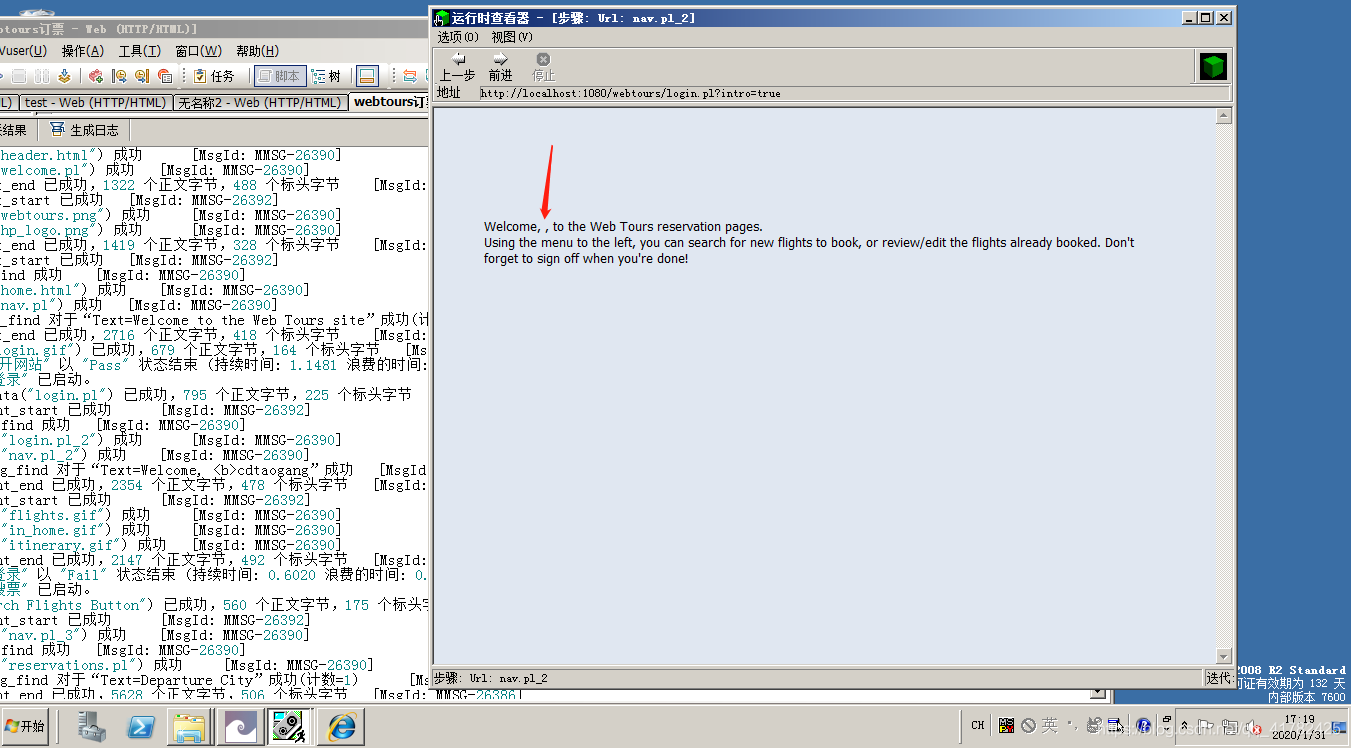Click the start transaction clock icon
This screenshot has width=1351, height=748.
pos(119,76)
